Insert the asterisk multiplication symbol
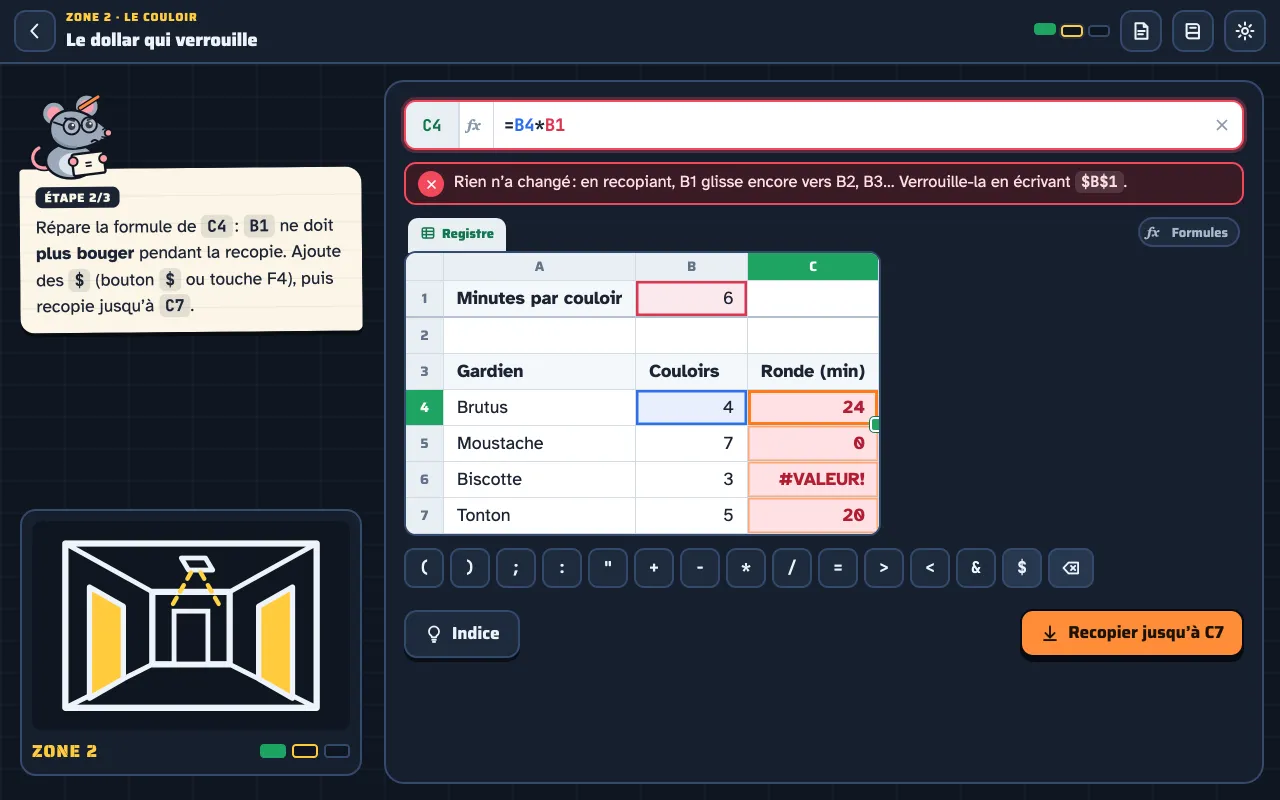This screenshot has width=1280, height=800. (x=746, y=568)
